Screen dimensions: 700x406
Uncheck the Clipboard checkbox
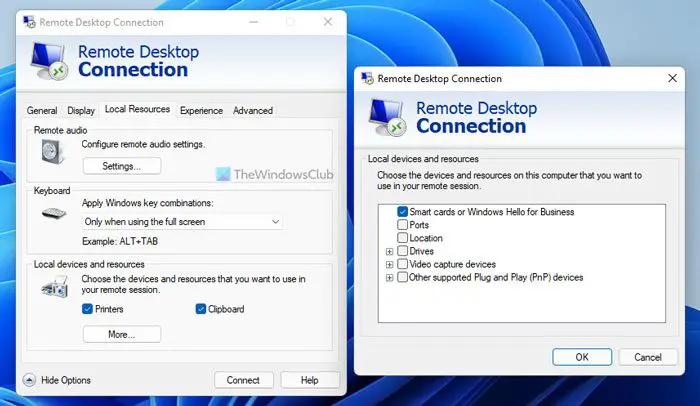coord(200,309)
